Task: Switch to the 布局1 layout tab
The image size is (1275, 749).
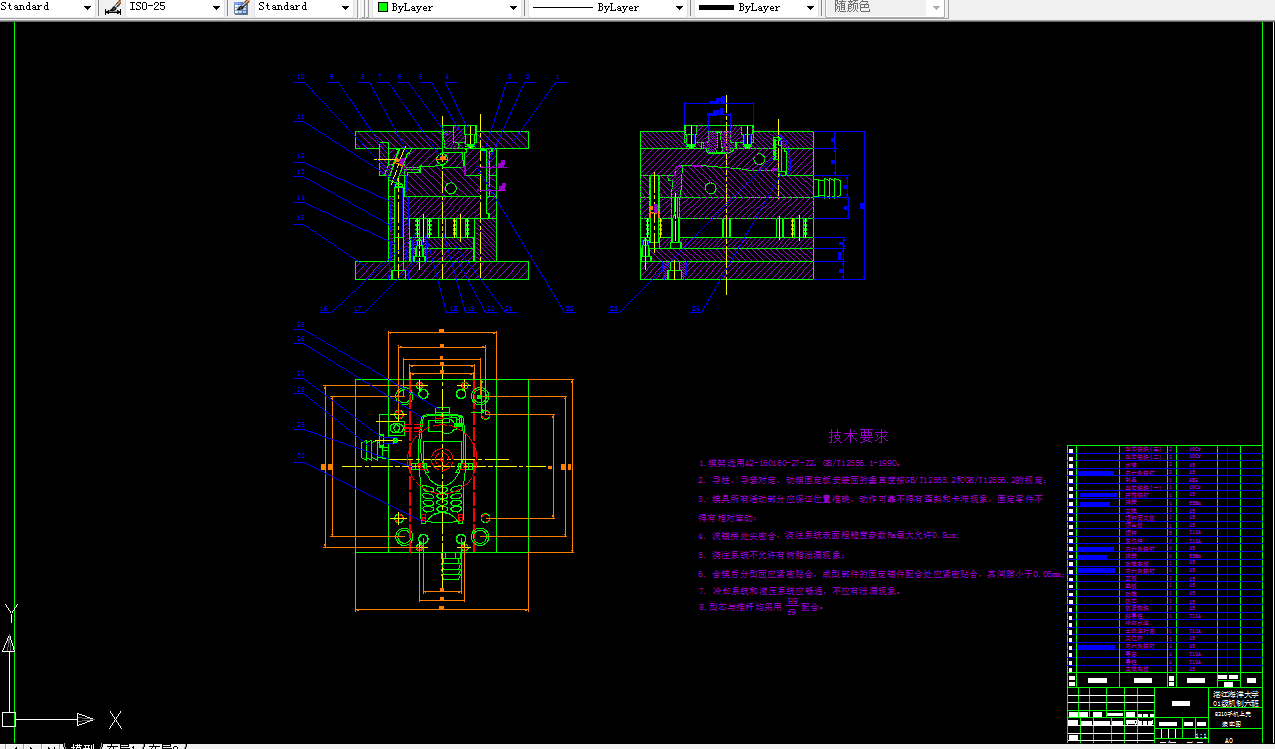Action: [x=123, y=746]
